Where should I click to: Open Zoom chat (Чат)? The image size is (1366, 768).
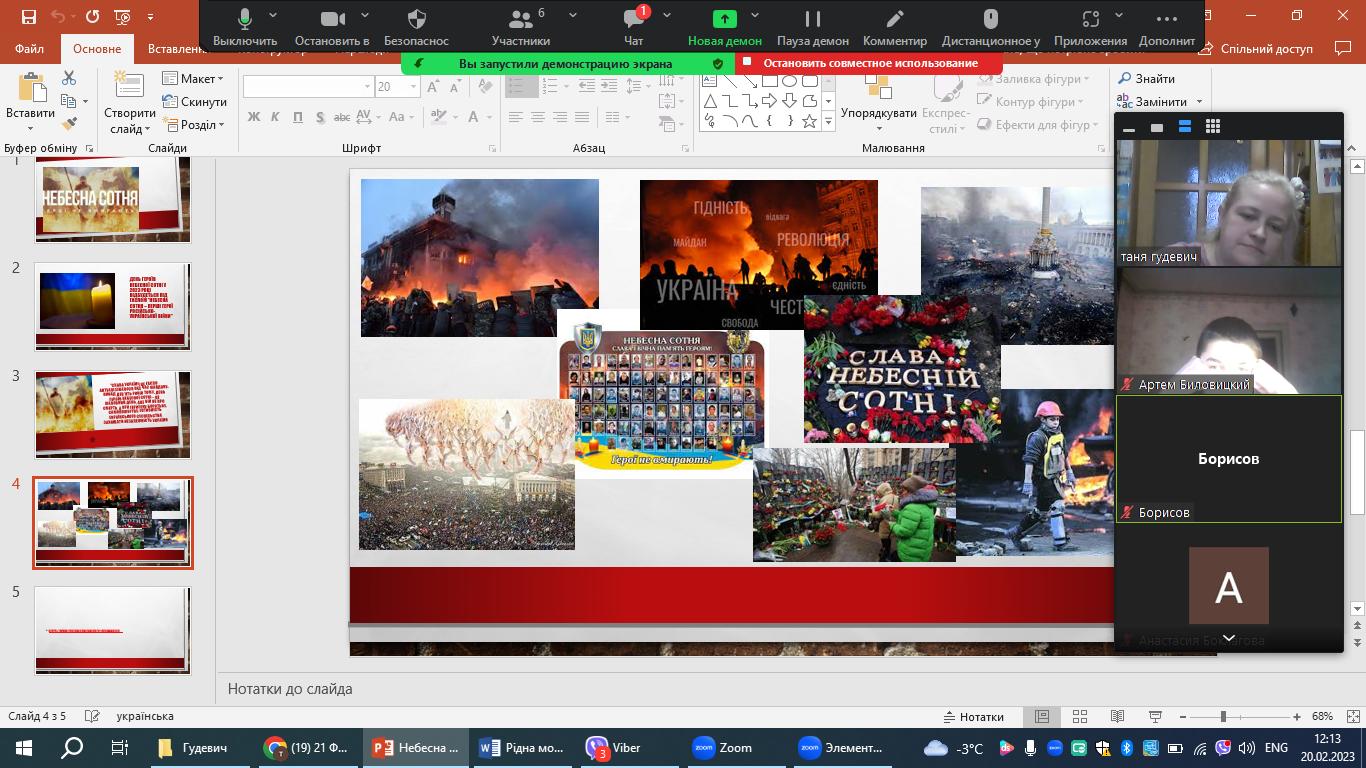tap(633, 27)
